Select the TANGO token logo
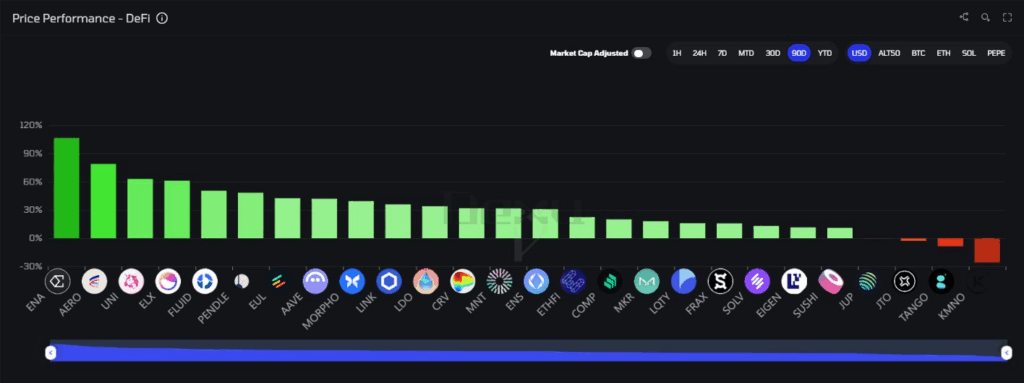Screen dimensions: 1024x383 [x=942, y=281]
